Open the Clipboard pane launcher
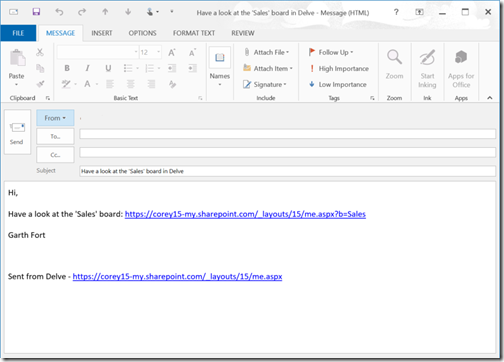Image resolution: width=504 pixels, height=362 pixels. [x=48, y=98]
